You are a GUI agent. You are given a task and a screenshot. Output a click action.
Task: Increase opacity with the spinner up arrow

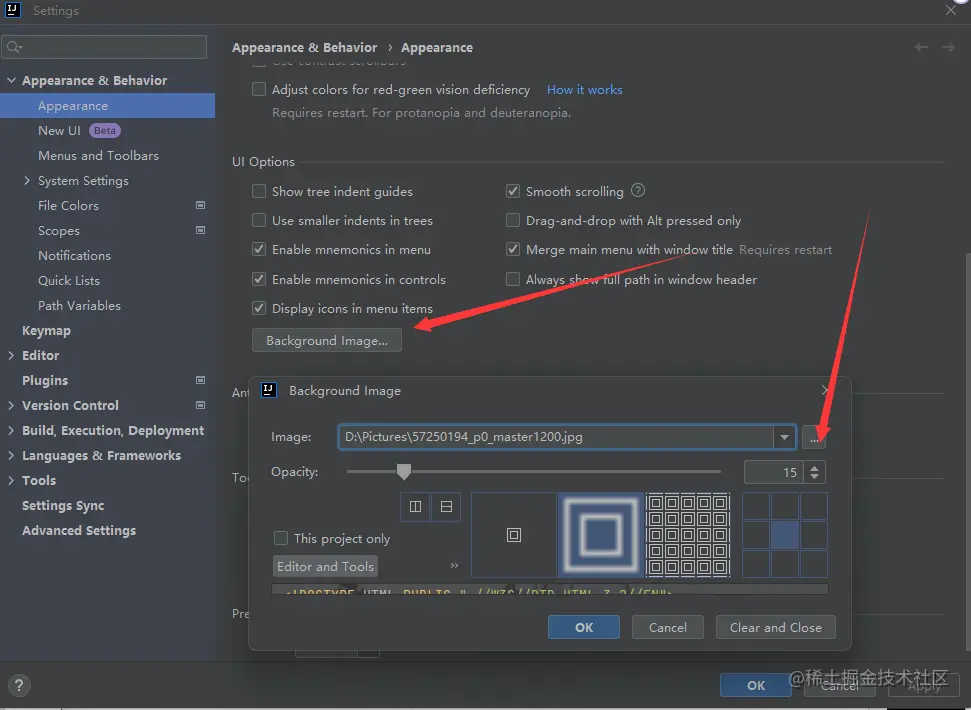point(814,467)
